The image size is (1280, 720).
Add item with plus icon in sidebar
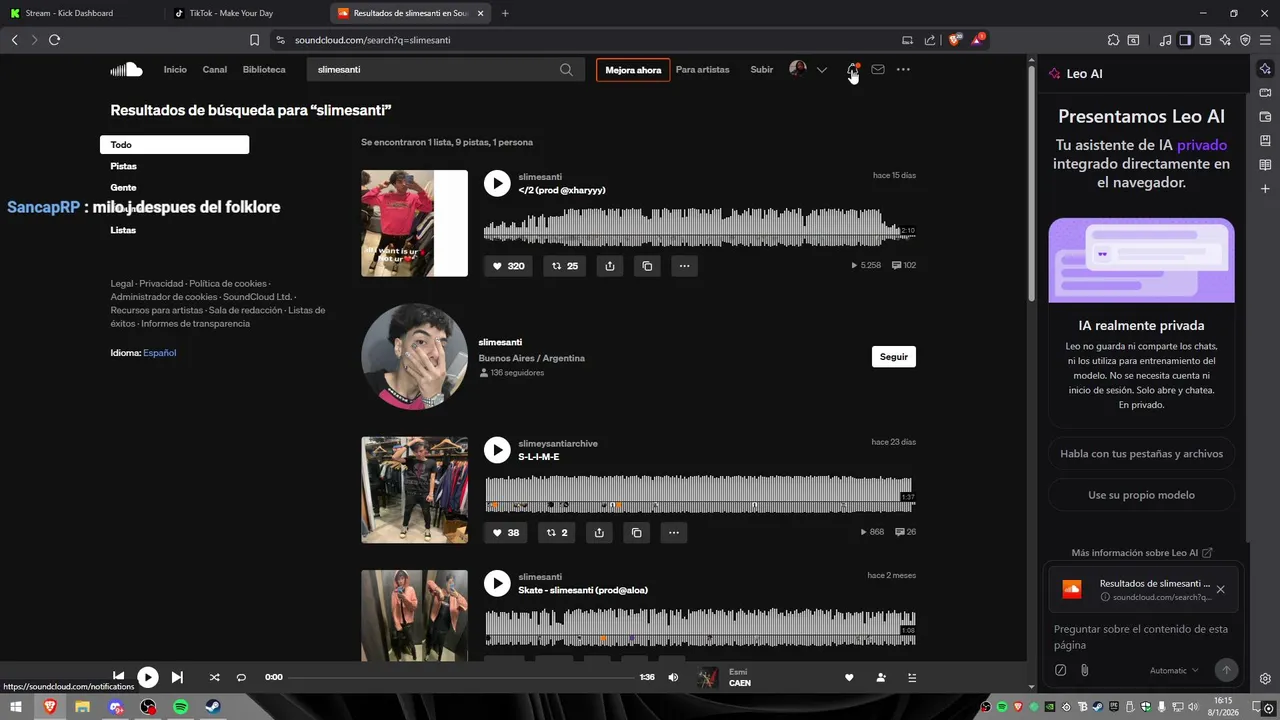pyautogui.click(x=1265, y=189)
